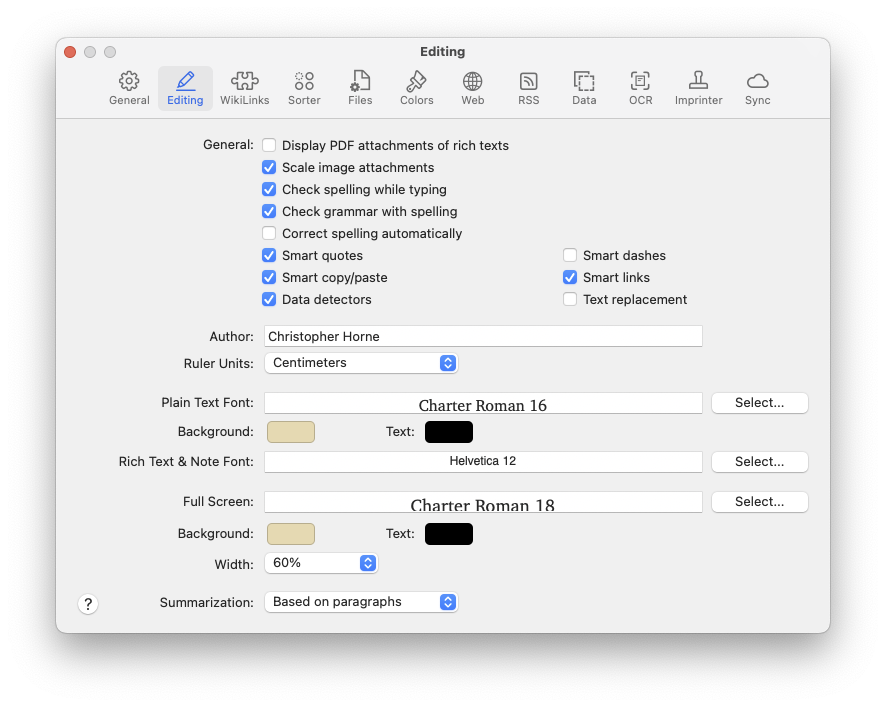The height and width of the screenshot is (707, 886).
Task: Disable Check grammar with spelling
Action: pyautogui.click(x=269, y=212)
